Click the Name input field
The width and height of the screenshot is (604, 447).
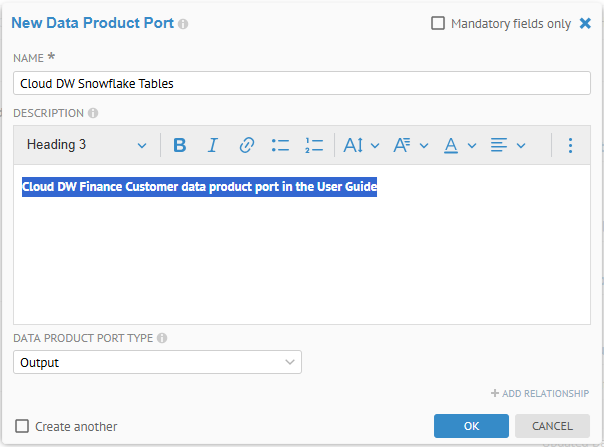pyautogui.click(x=302, y=84)
